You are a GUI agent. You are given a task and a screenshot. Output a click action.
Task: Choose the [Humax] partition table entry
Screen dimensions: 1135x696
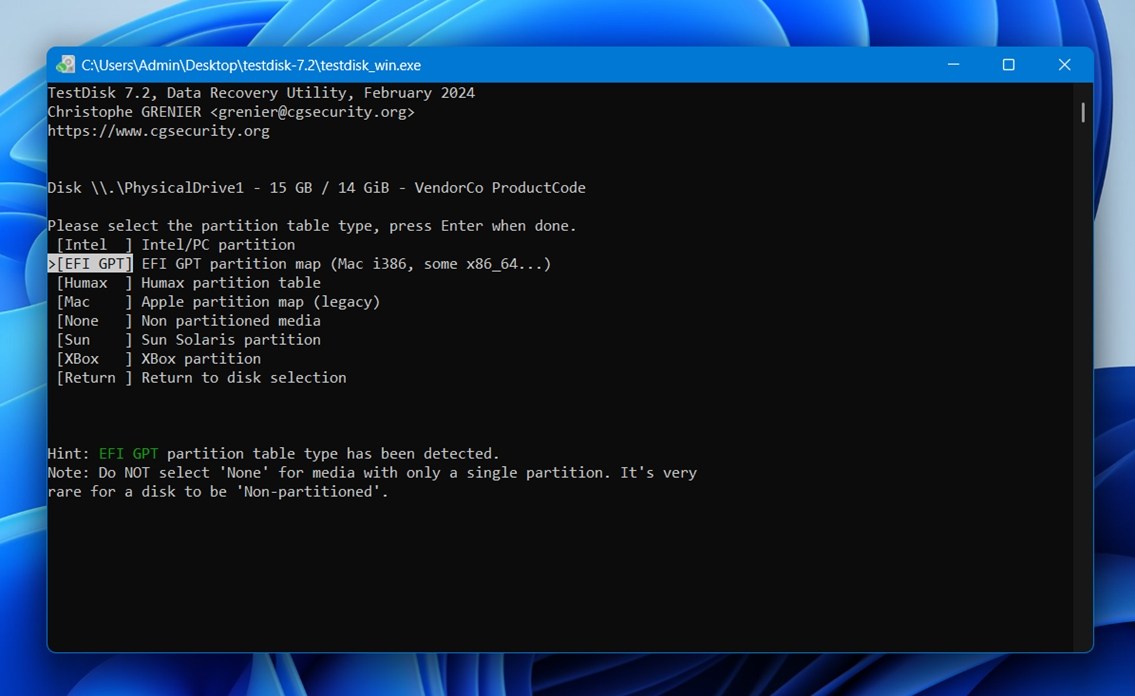point(95,282)
